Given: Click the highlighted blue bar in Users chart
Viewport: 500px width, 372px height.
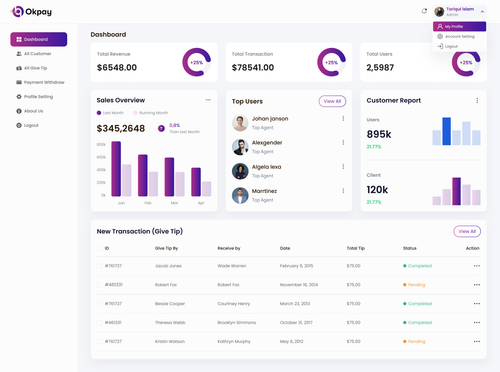Looking at the screenshot, I should [x=447, y=131].
